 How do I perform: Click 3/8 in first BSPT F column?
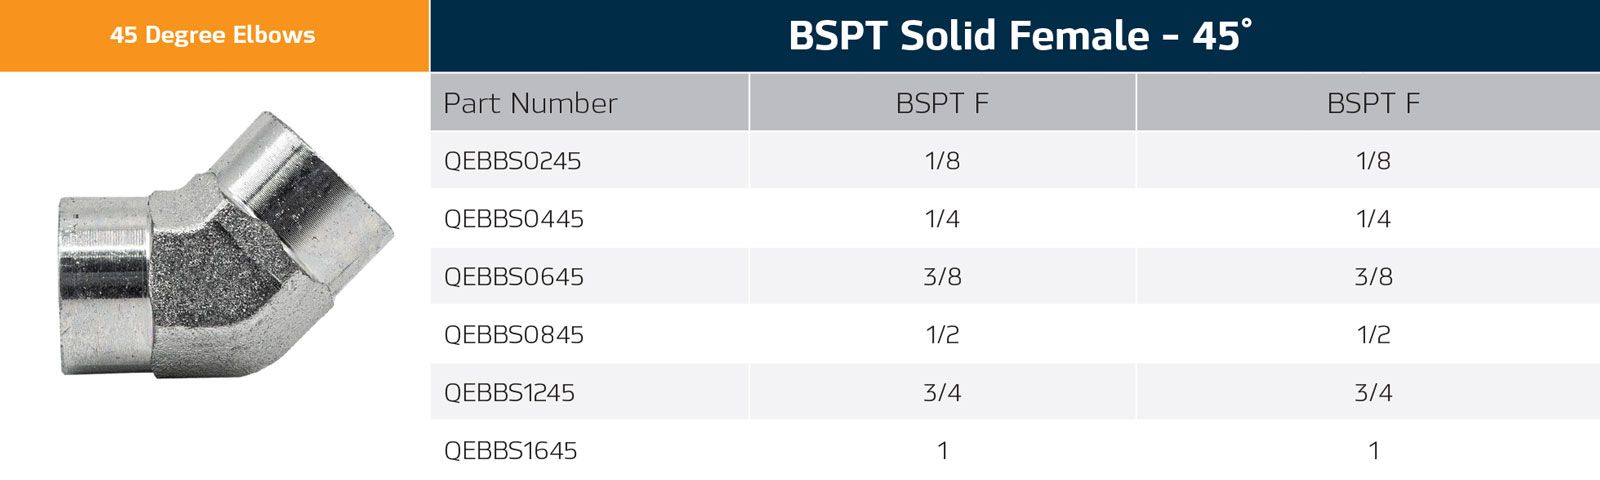[x=942, y=277]
